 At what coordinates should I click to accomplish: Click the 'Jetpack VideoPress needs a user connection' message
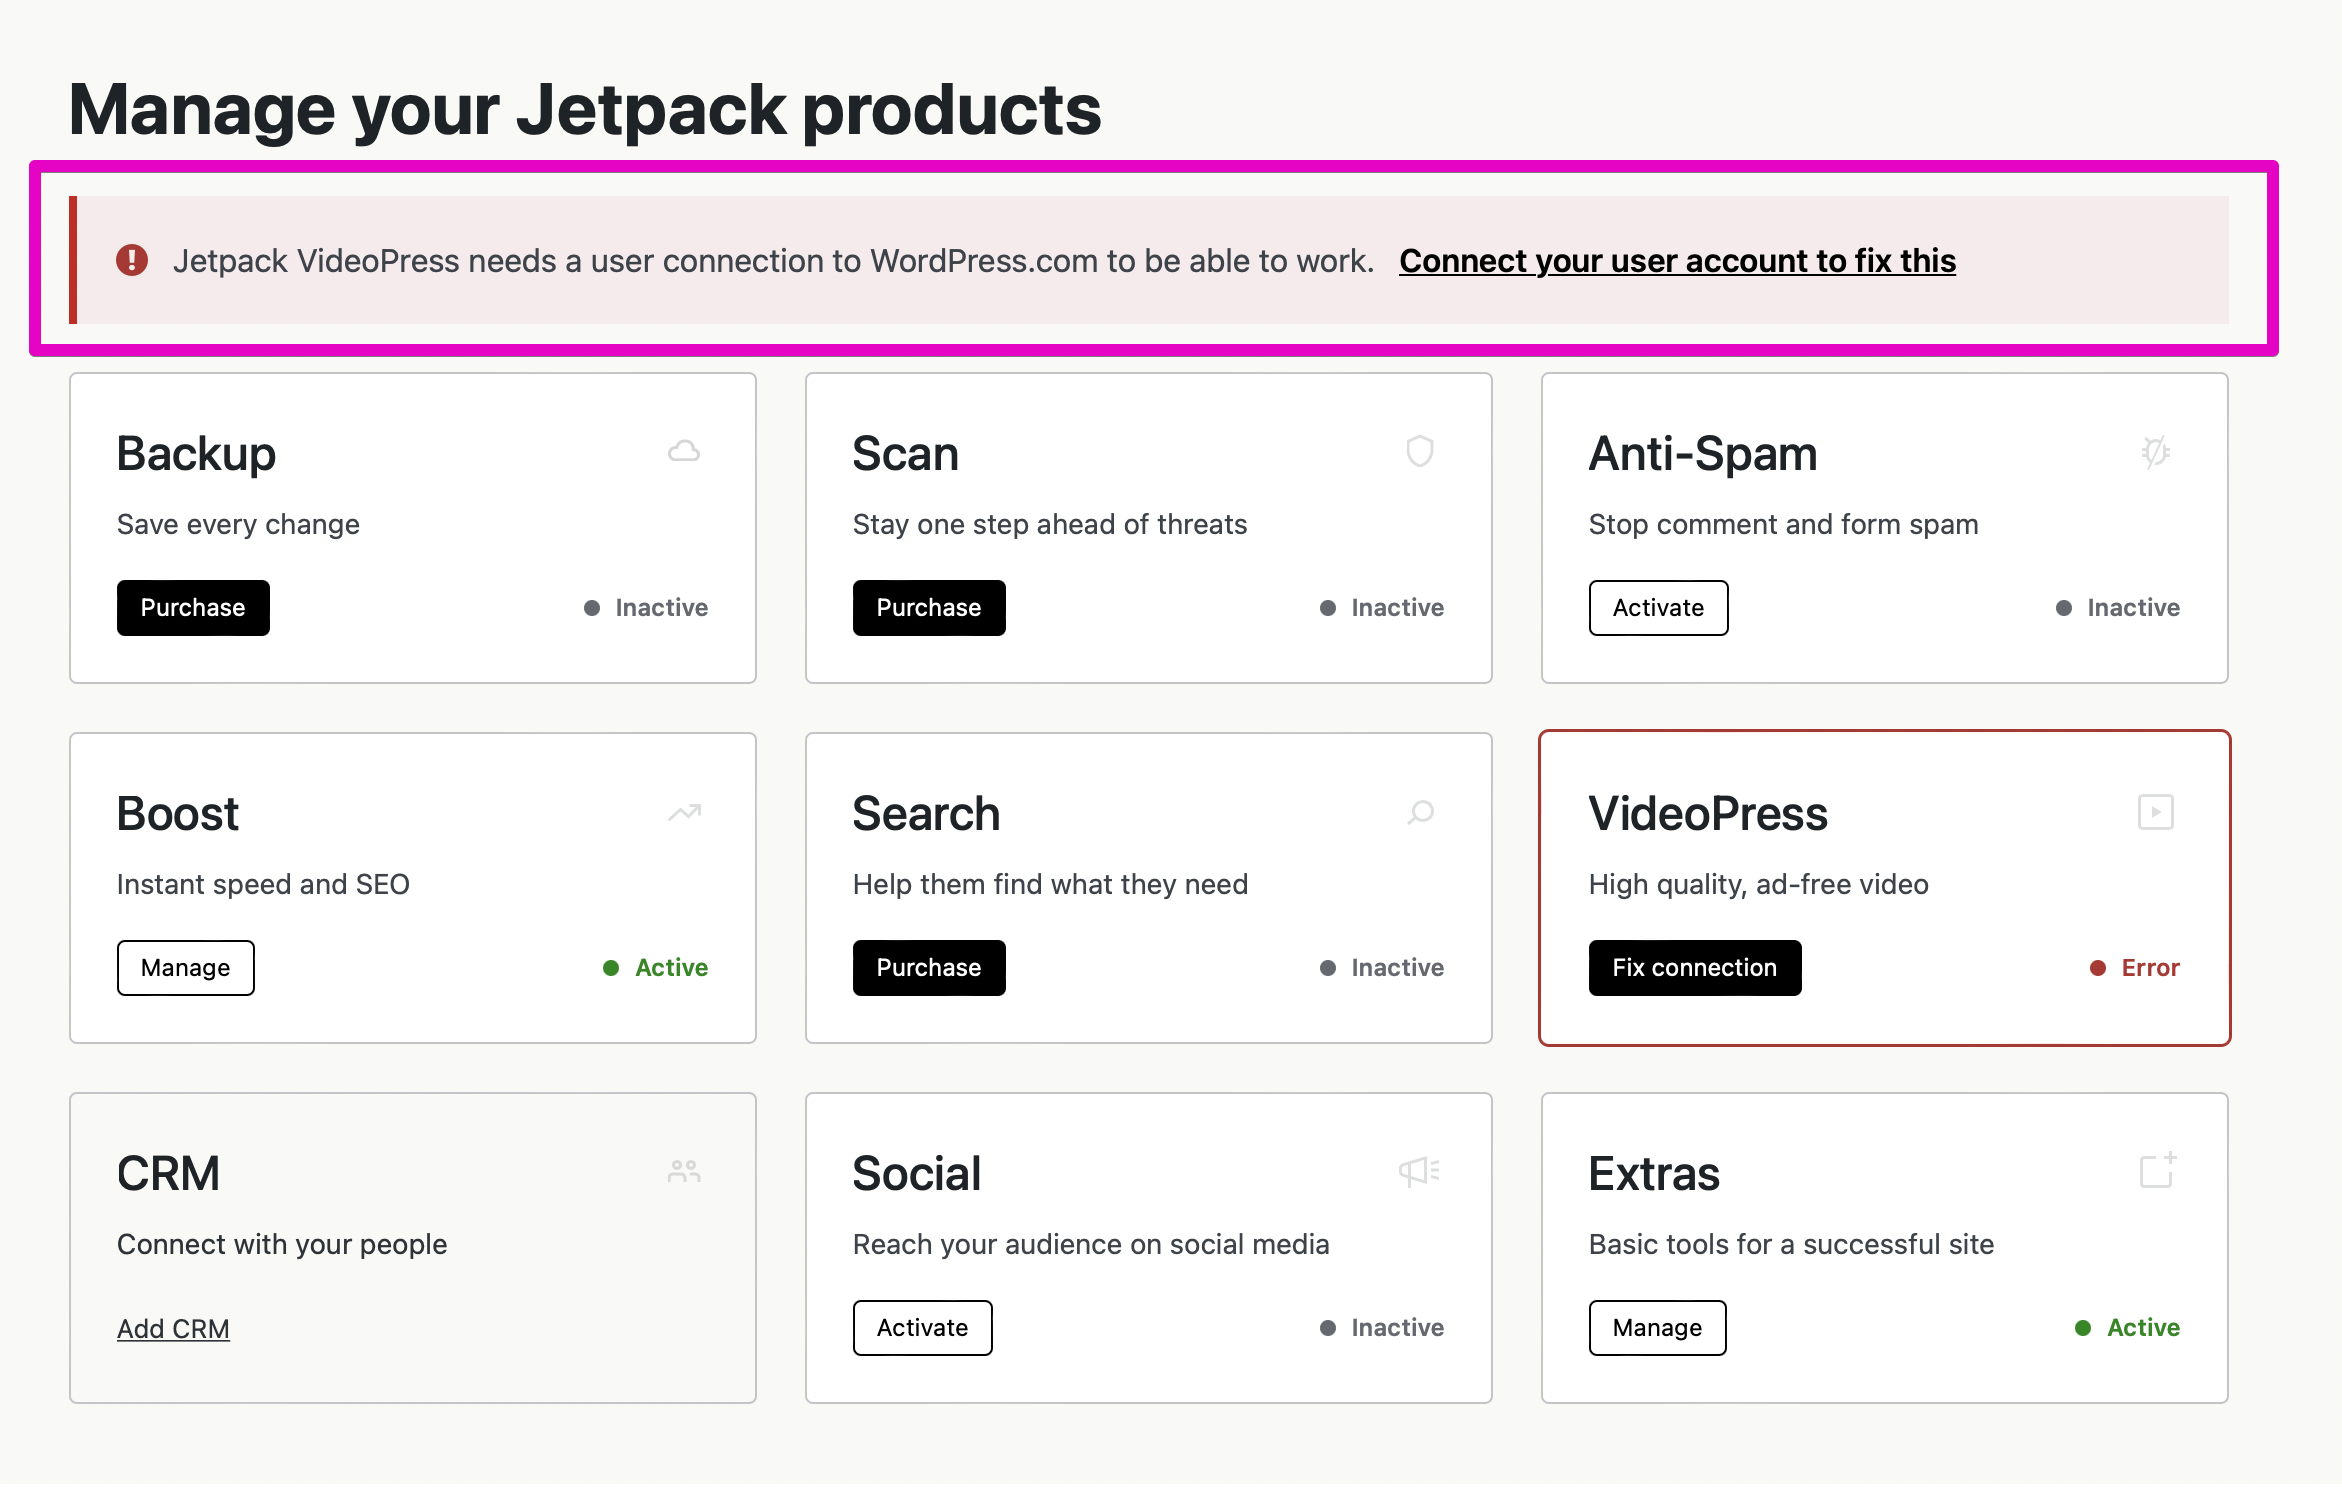(x=774, y=260)
